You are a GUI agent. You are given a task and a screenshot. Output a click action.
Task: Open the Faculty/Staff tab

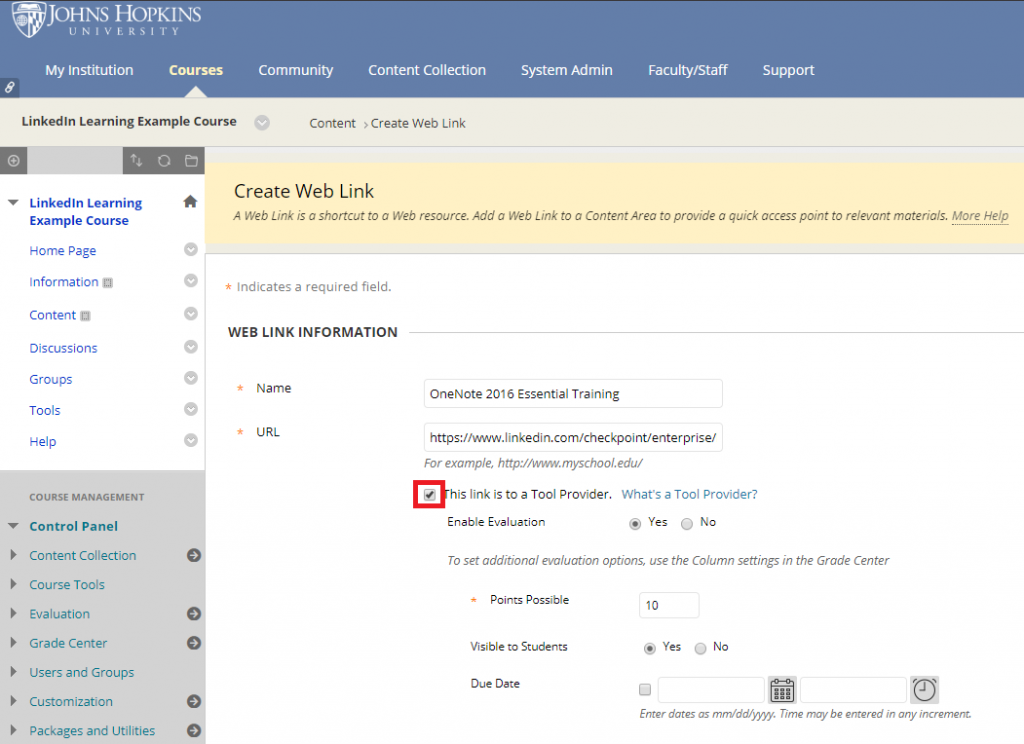[687, 70]
